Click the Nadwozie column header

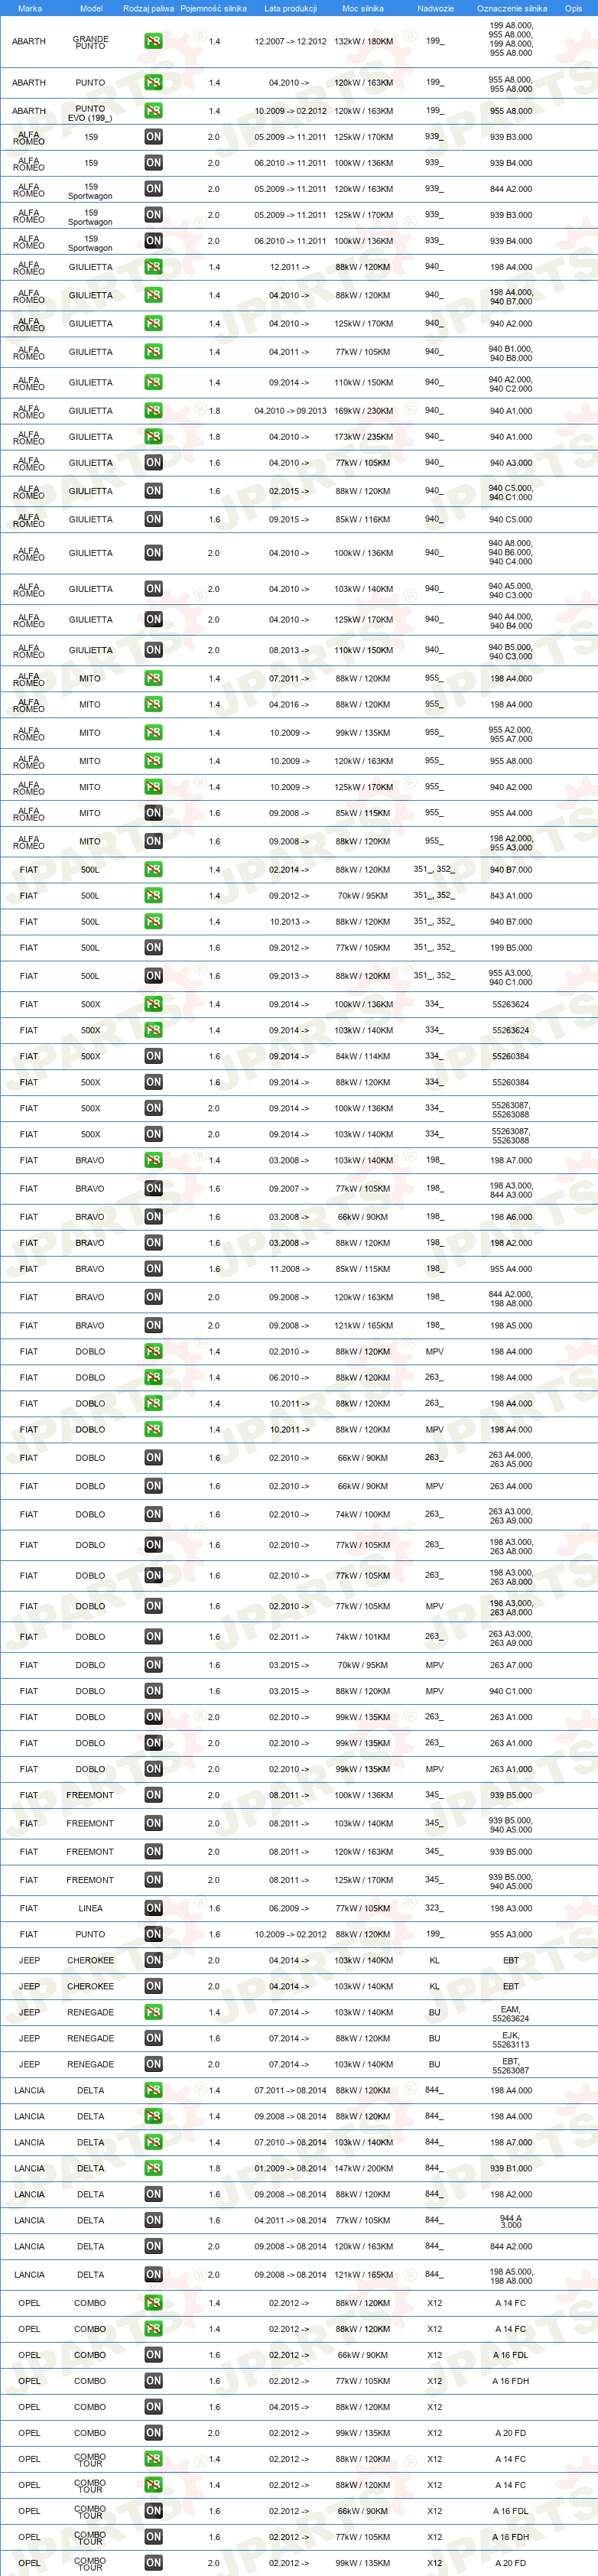(x=435, y=8)
